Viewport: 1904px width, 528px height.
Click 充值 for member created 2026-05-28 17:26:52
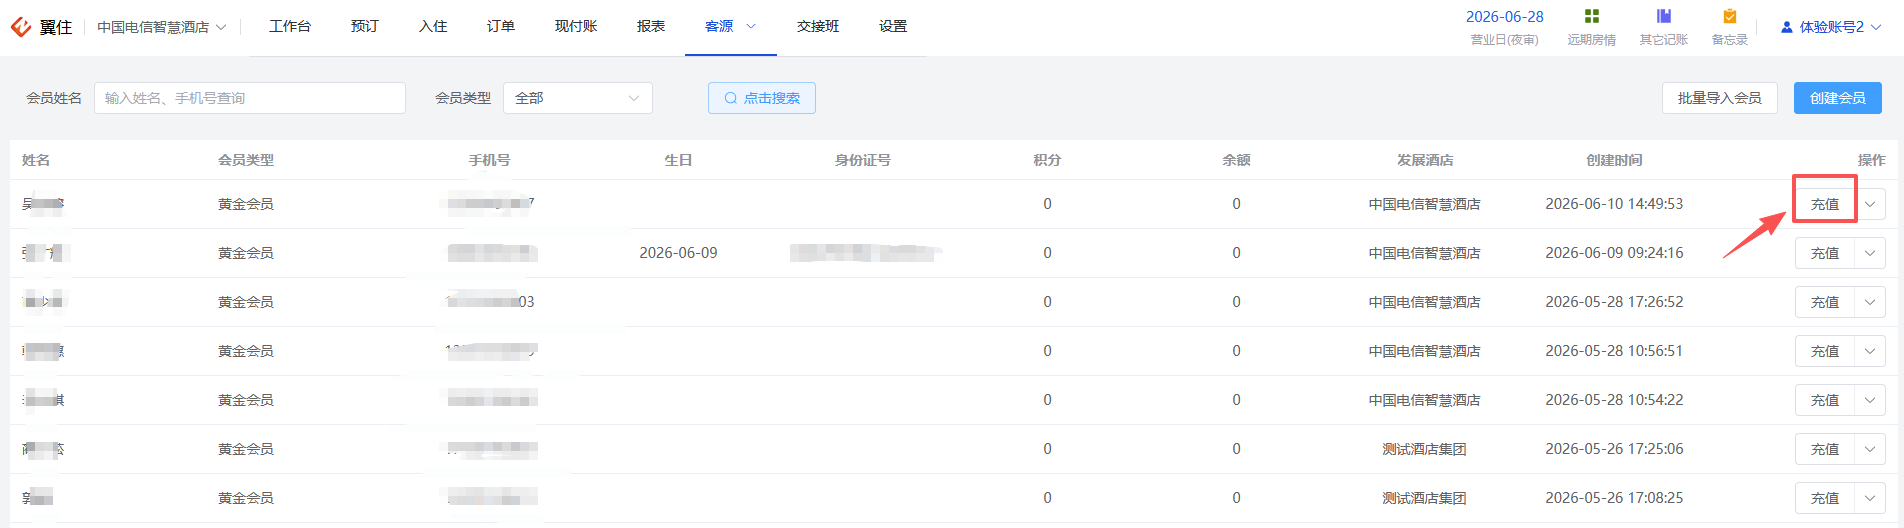tap(1825, 302)
